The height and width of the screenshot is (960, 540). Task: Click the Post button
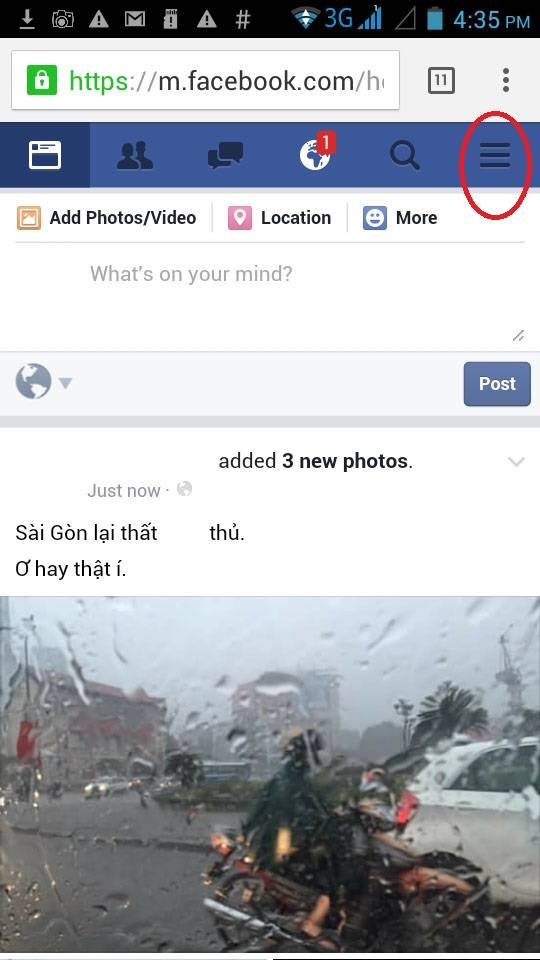click(497, 384)
